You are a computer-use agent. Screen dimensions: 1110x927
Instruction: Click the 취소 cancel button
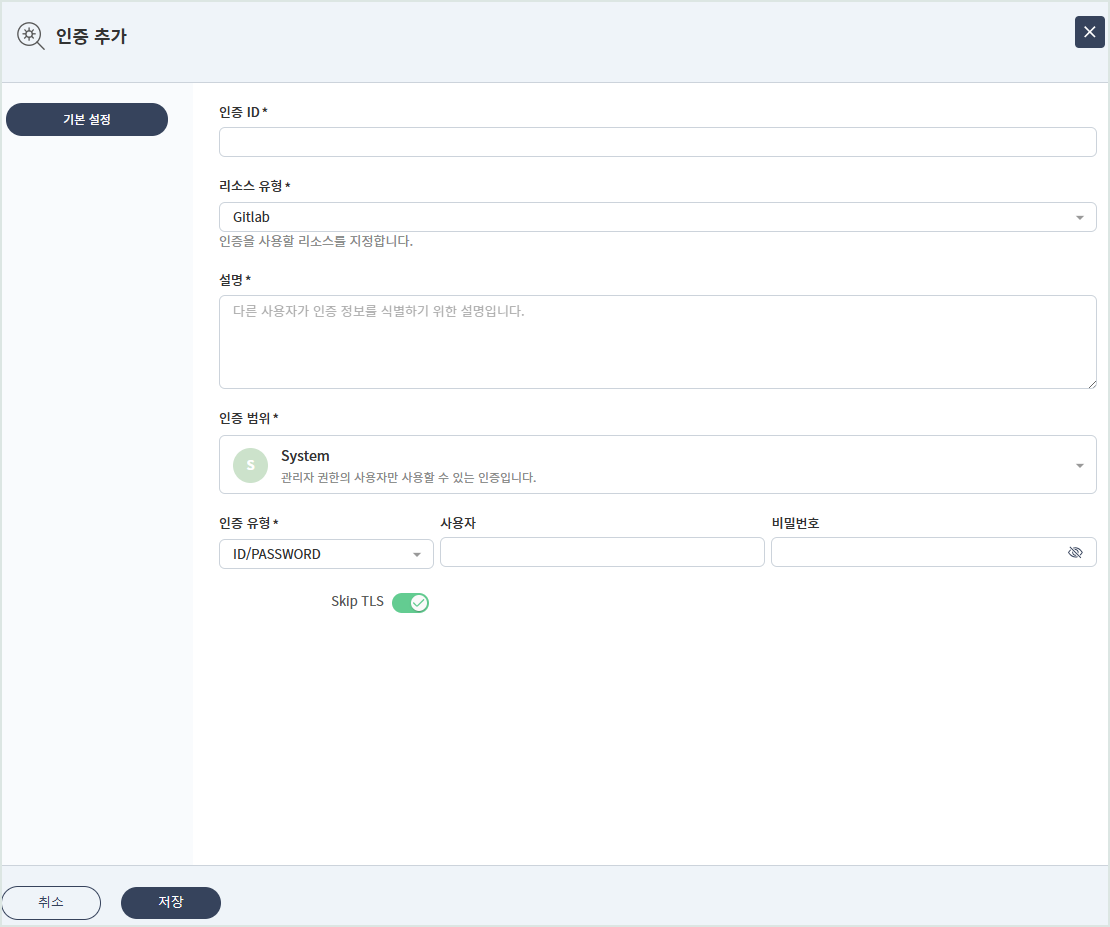point(51,902)
